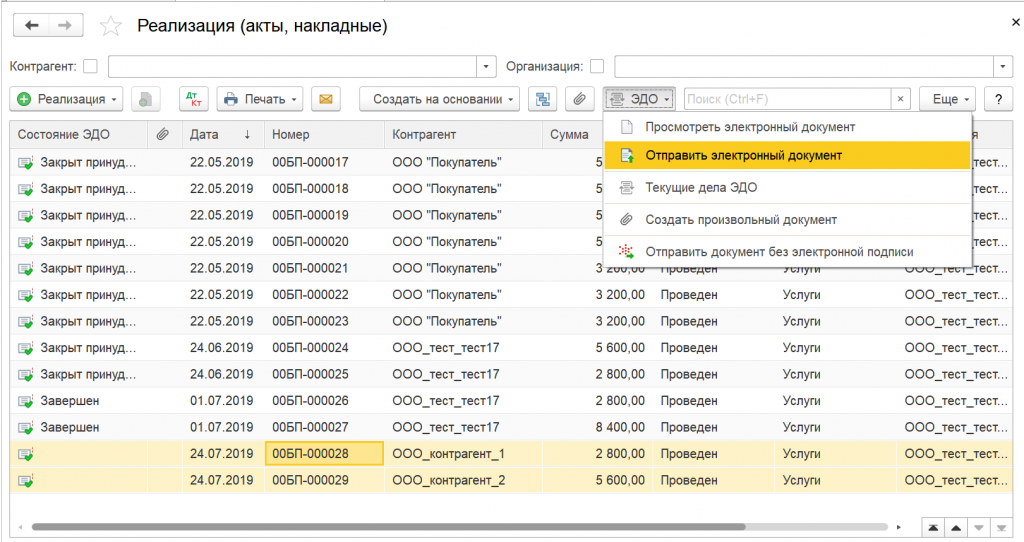Clear the search field with the x button
The image size is (1024, 542).
point(900,99)
